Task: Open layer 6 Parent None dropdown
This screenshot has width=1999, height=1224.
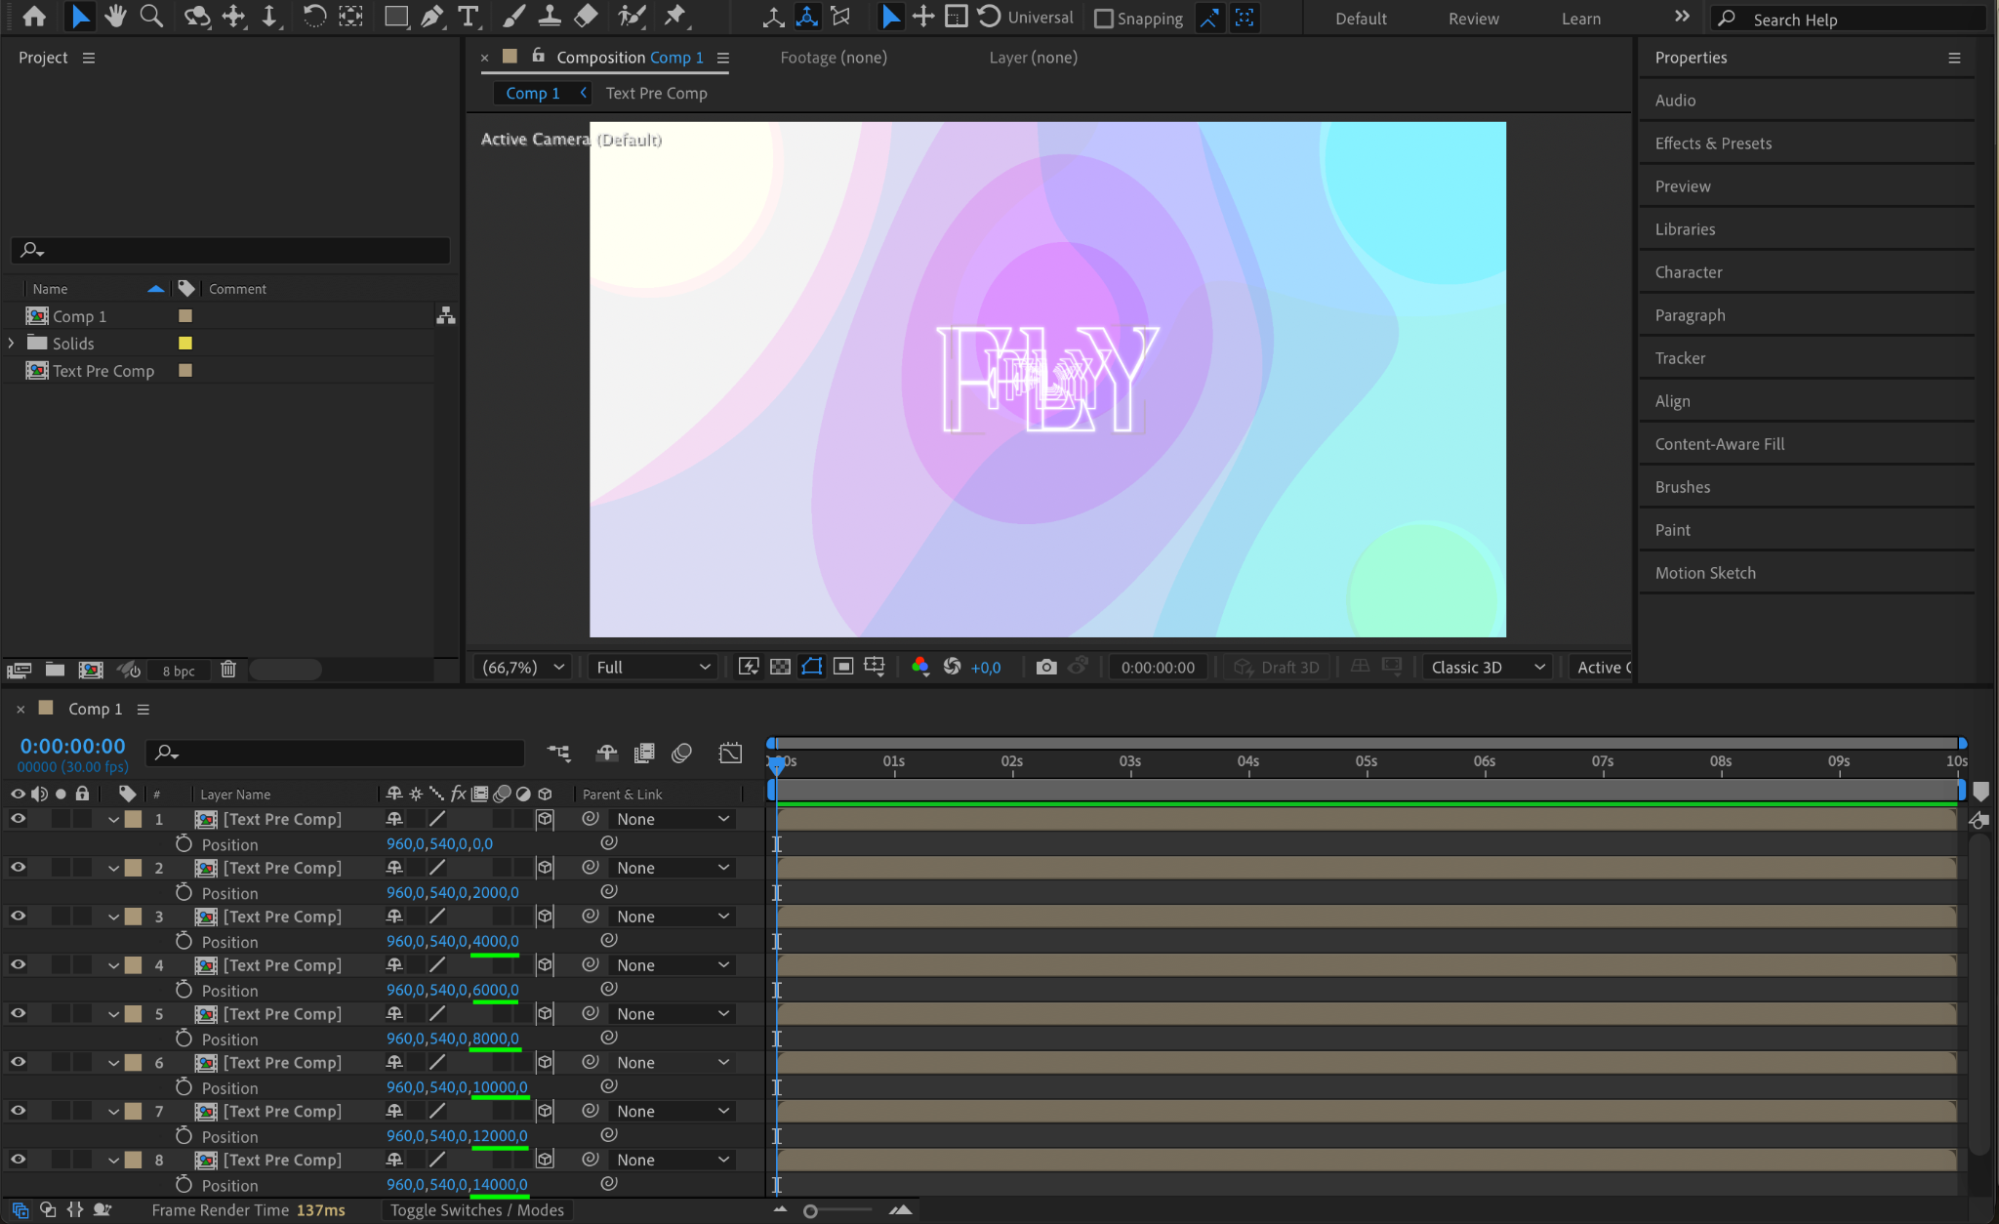Action: [x=672, y=1063]
